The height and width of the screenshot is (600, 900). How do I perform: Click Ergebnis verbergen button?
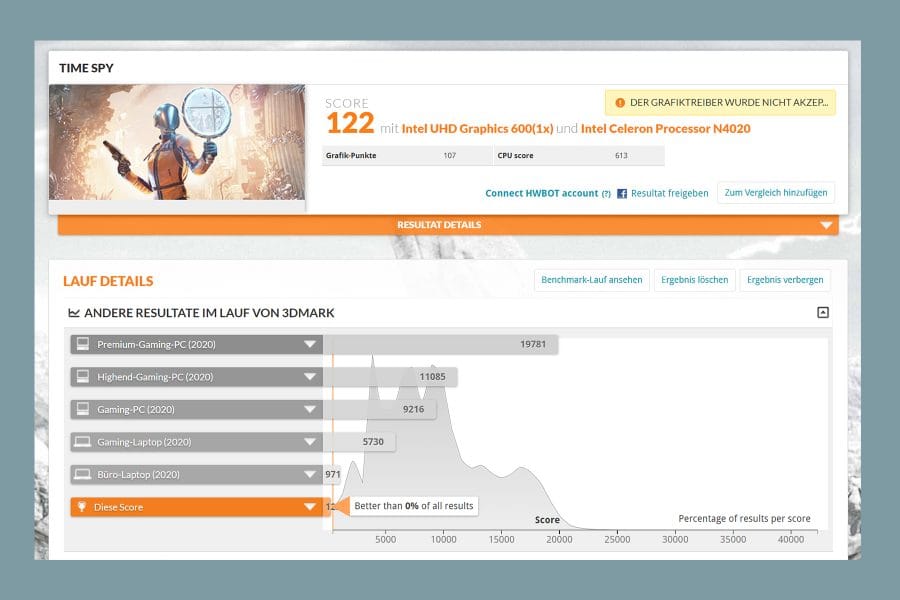(x=785, y=280)
